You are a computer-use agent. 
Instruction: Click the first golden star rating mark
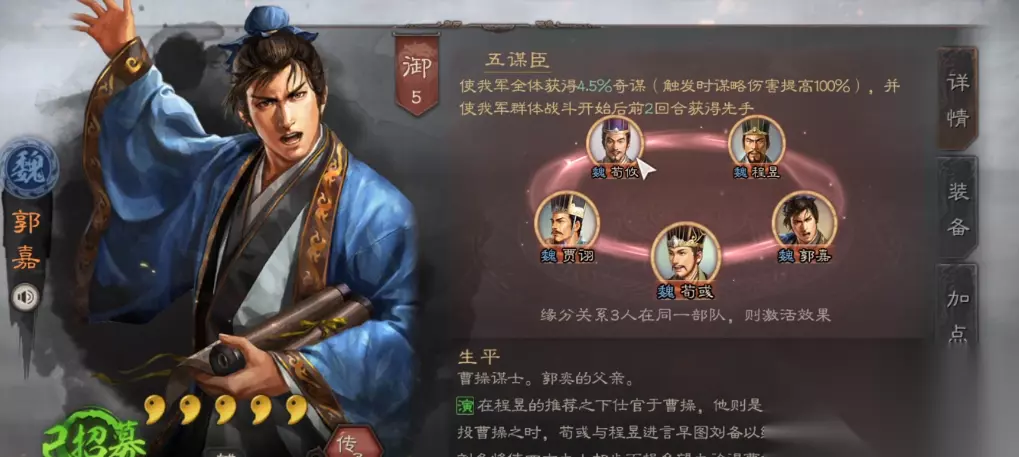[154, 410]
